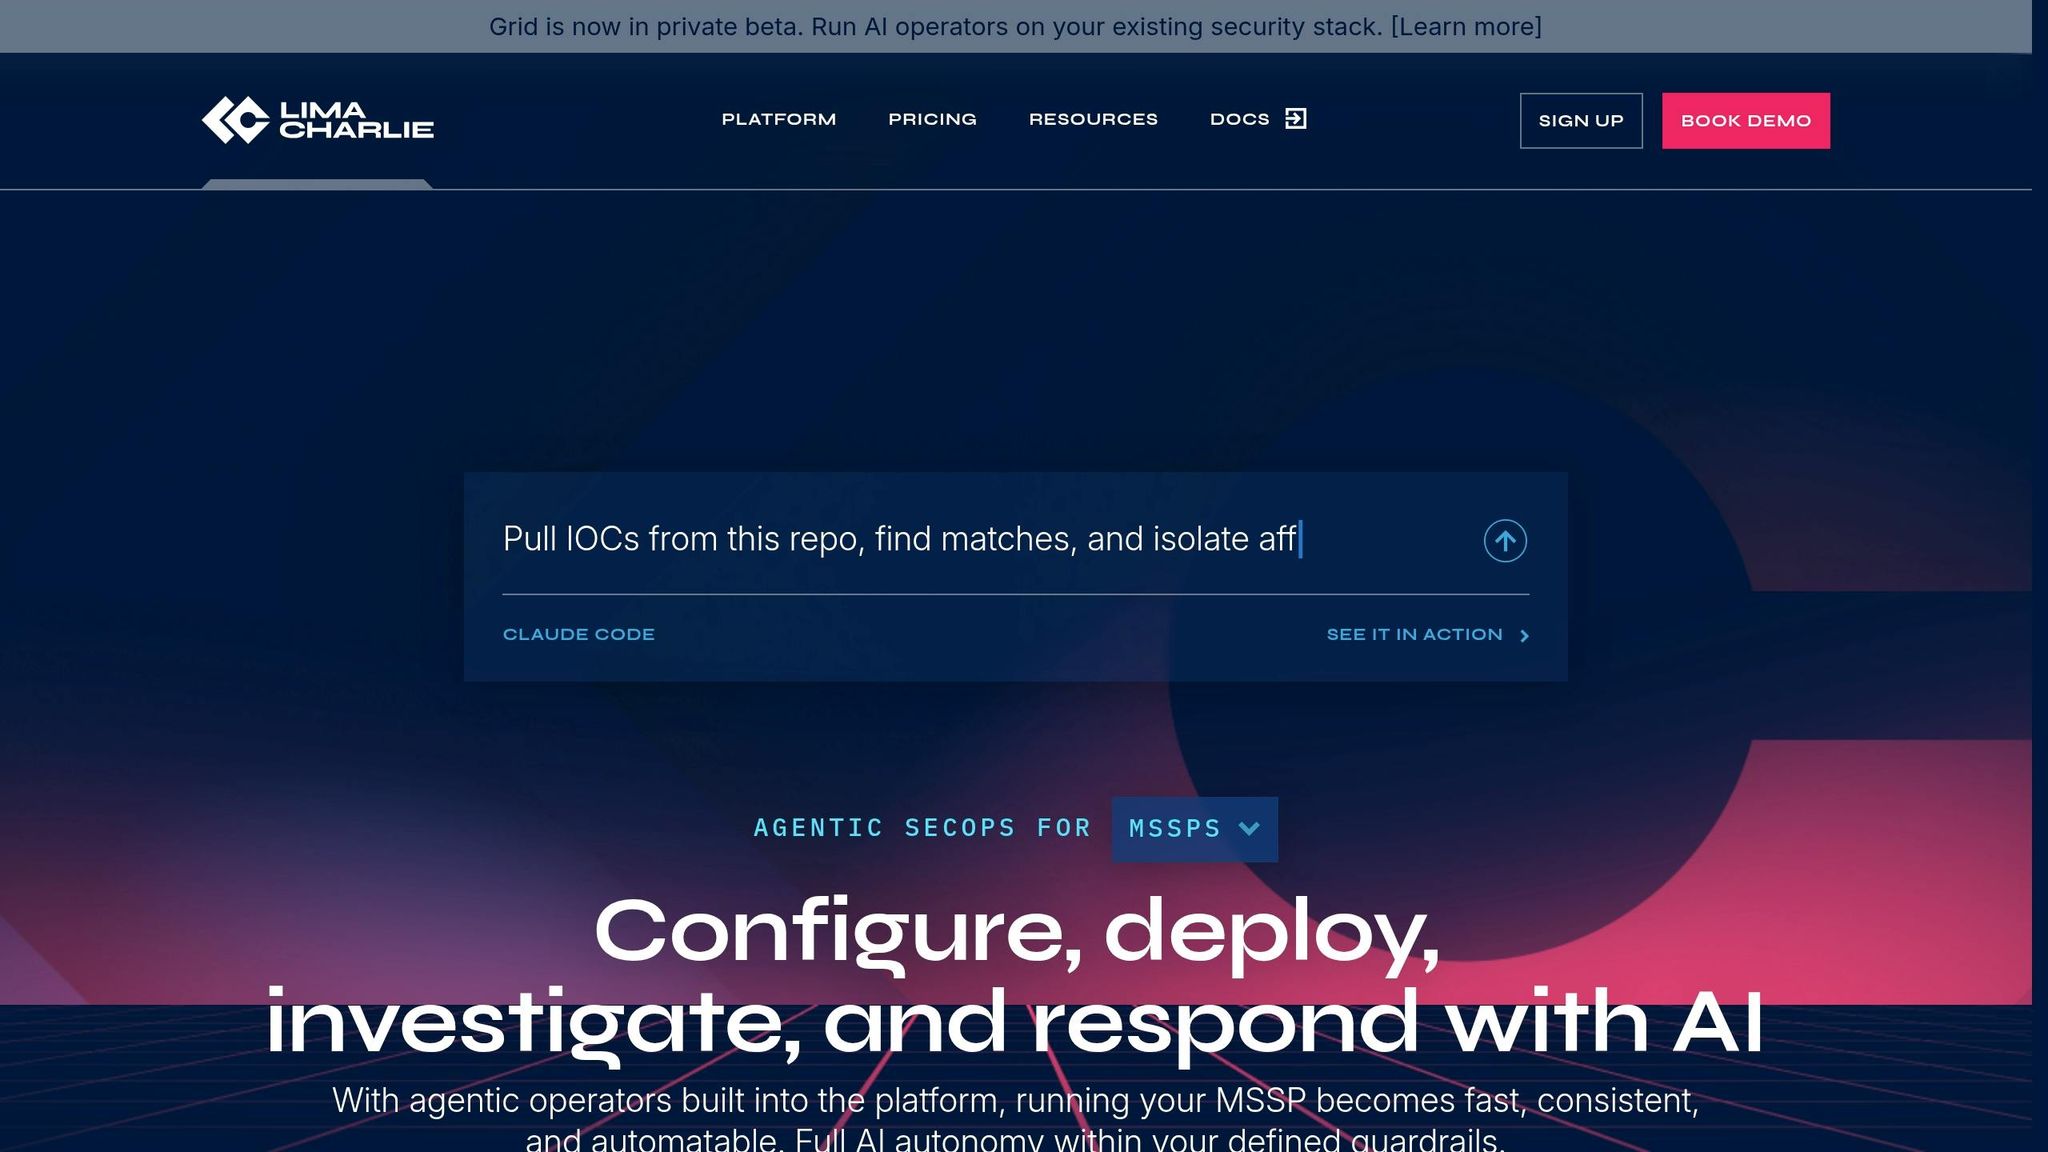This screenshot has height=1152, width=2048.
Task: Click the Sign Up button
Action: (x=1581, y=121)
